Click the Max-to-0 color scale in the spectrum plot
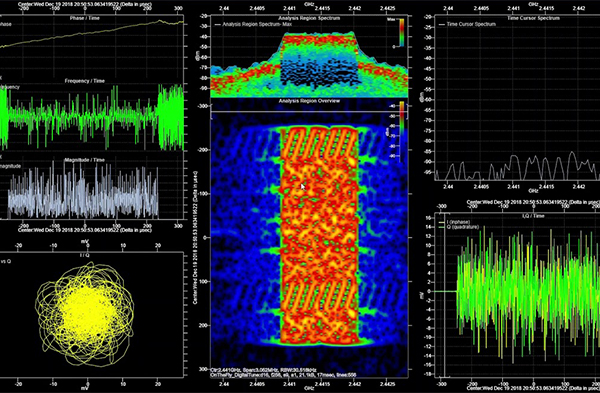 [401, 33]
